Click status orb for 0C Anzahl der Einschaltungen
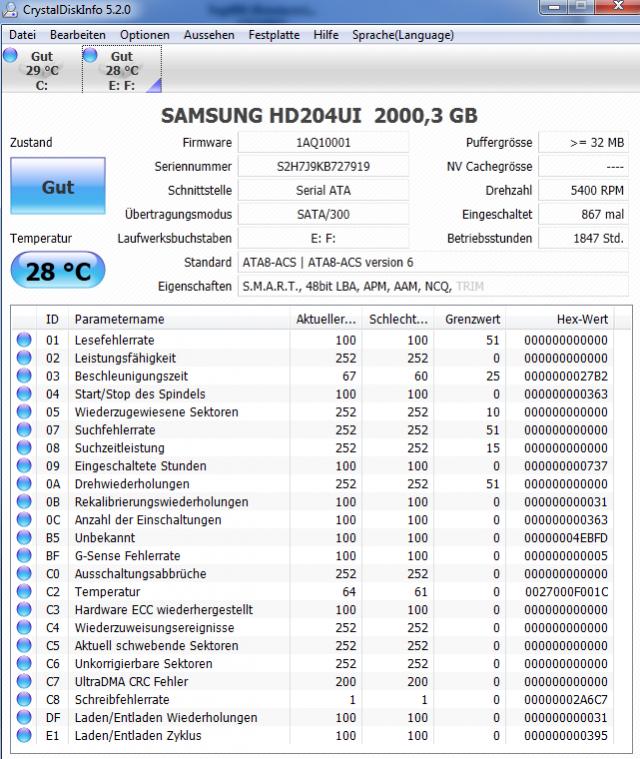This screenshot has height=759, width=640. [24, 519]
